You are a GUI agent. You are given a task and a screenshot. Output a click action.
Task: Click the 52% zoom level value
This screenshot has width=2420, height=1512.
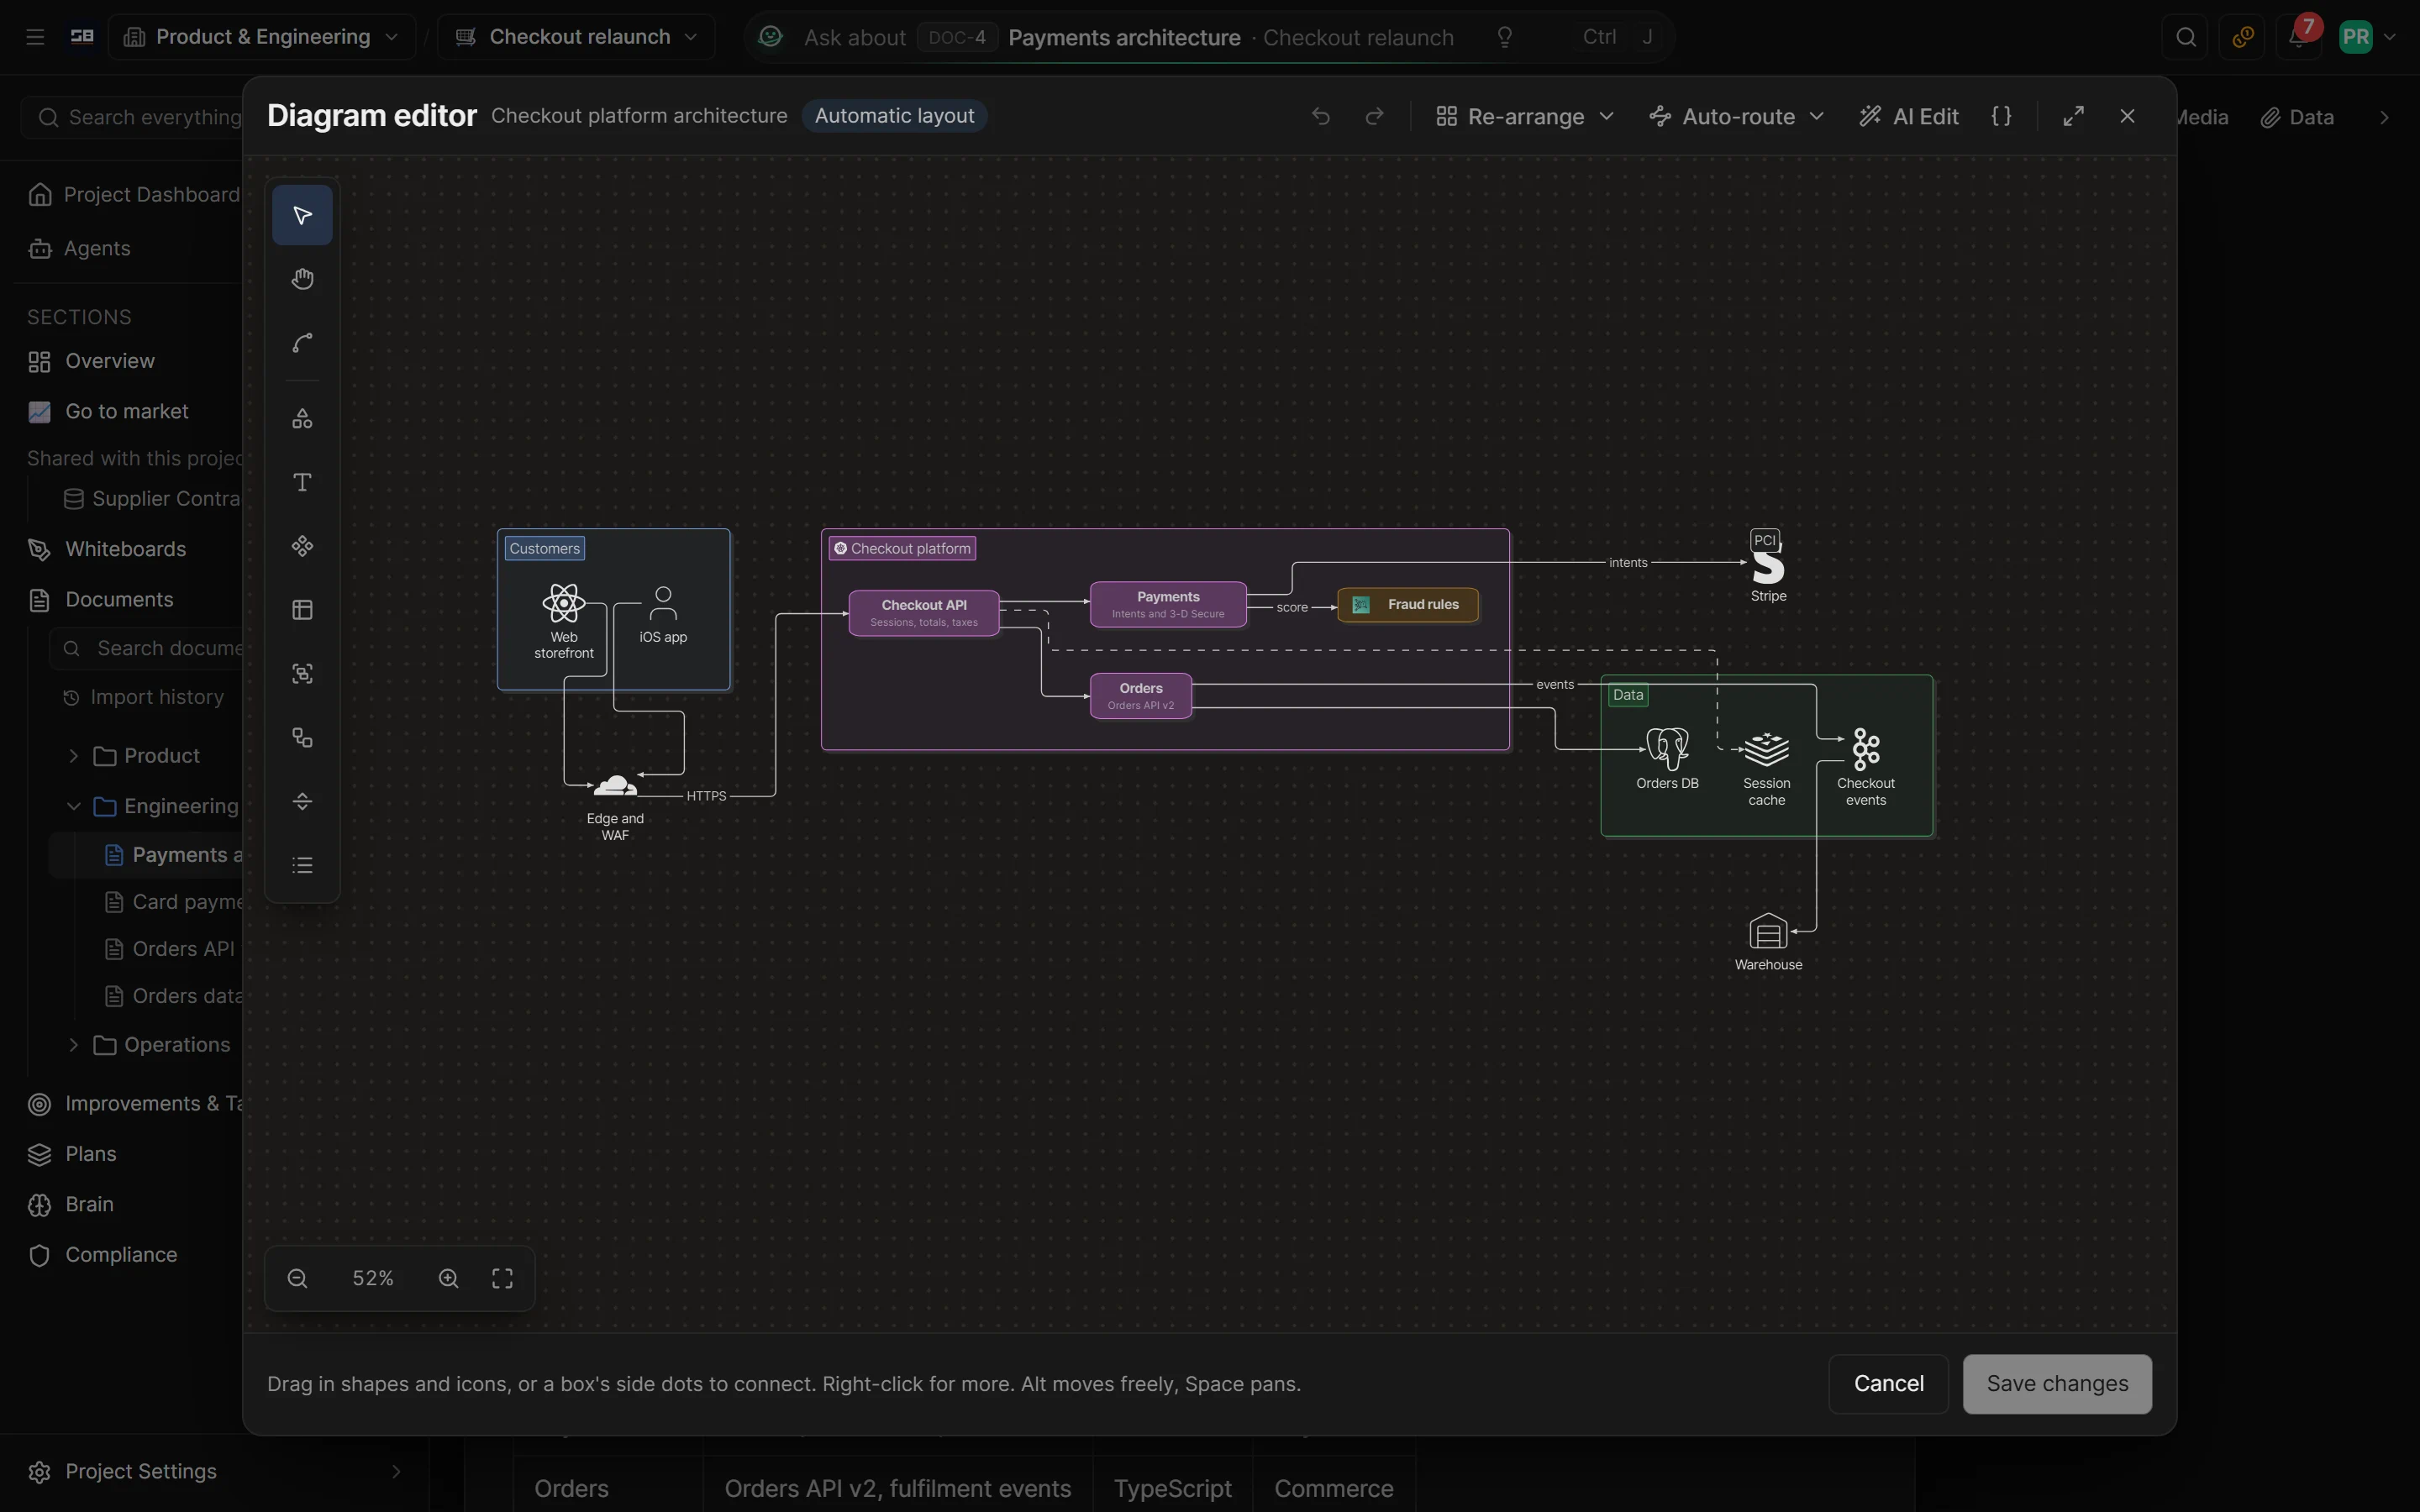[x=373, y=1278]
